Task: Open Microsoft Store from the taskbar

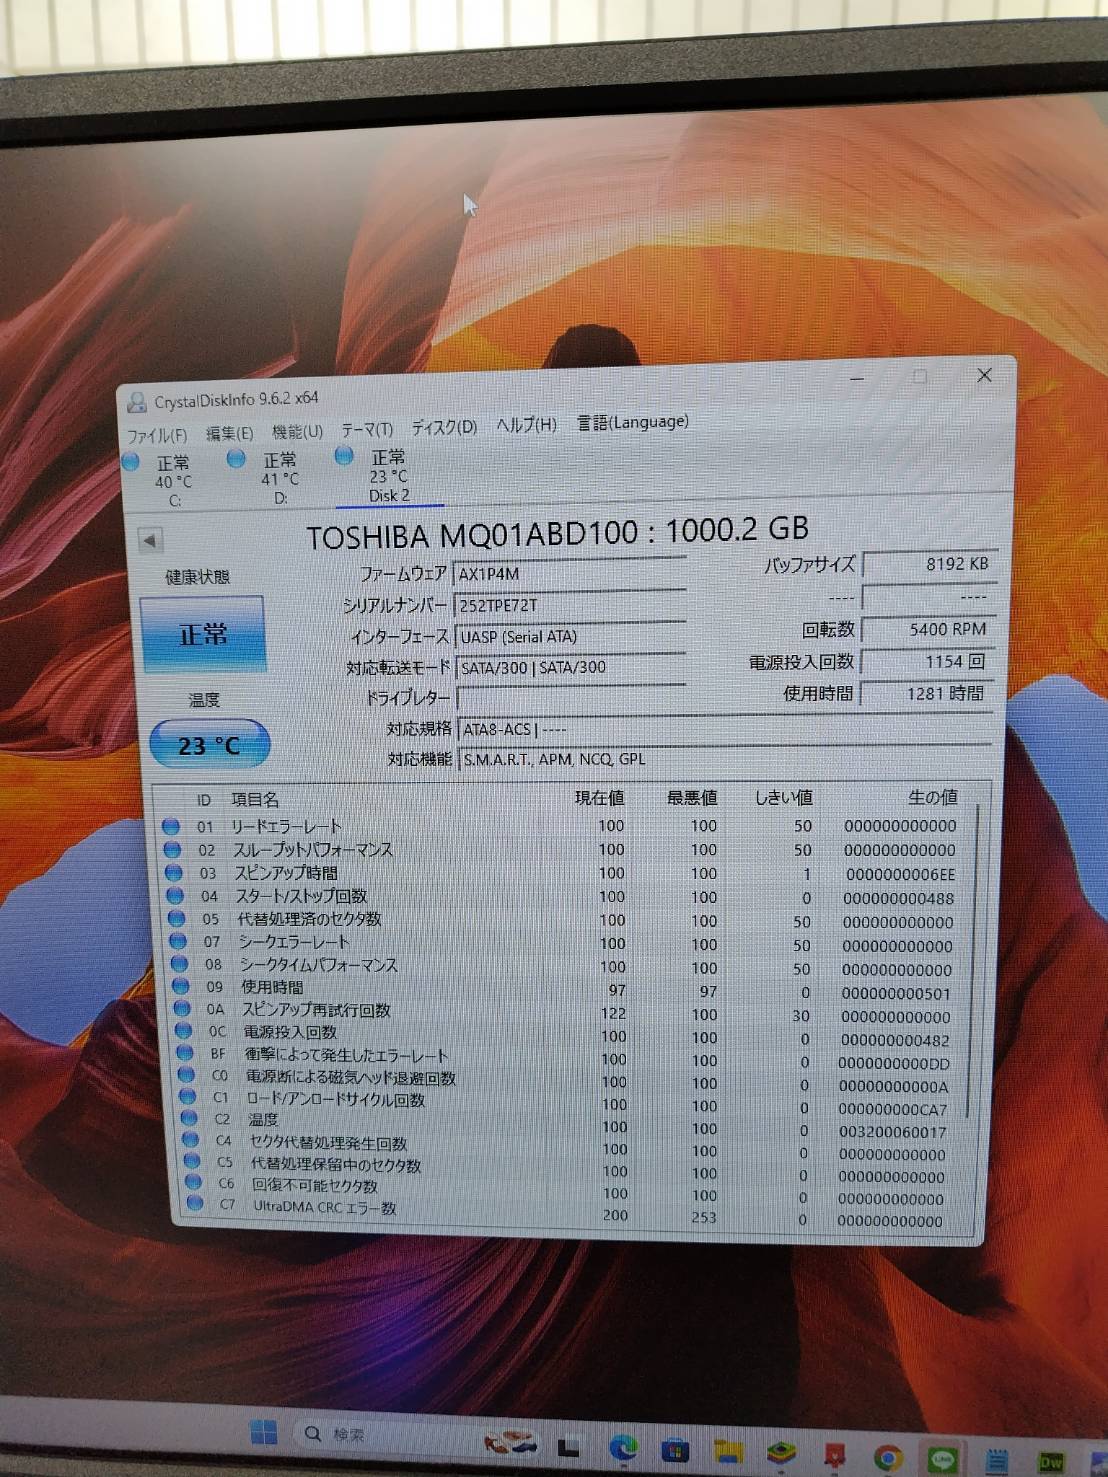Action: click(675, 1449)
